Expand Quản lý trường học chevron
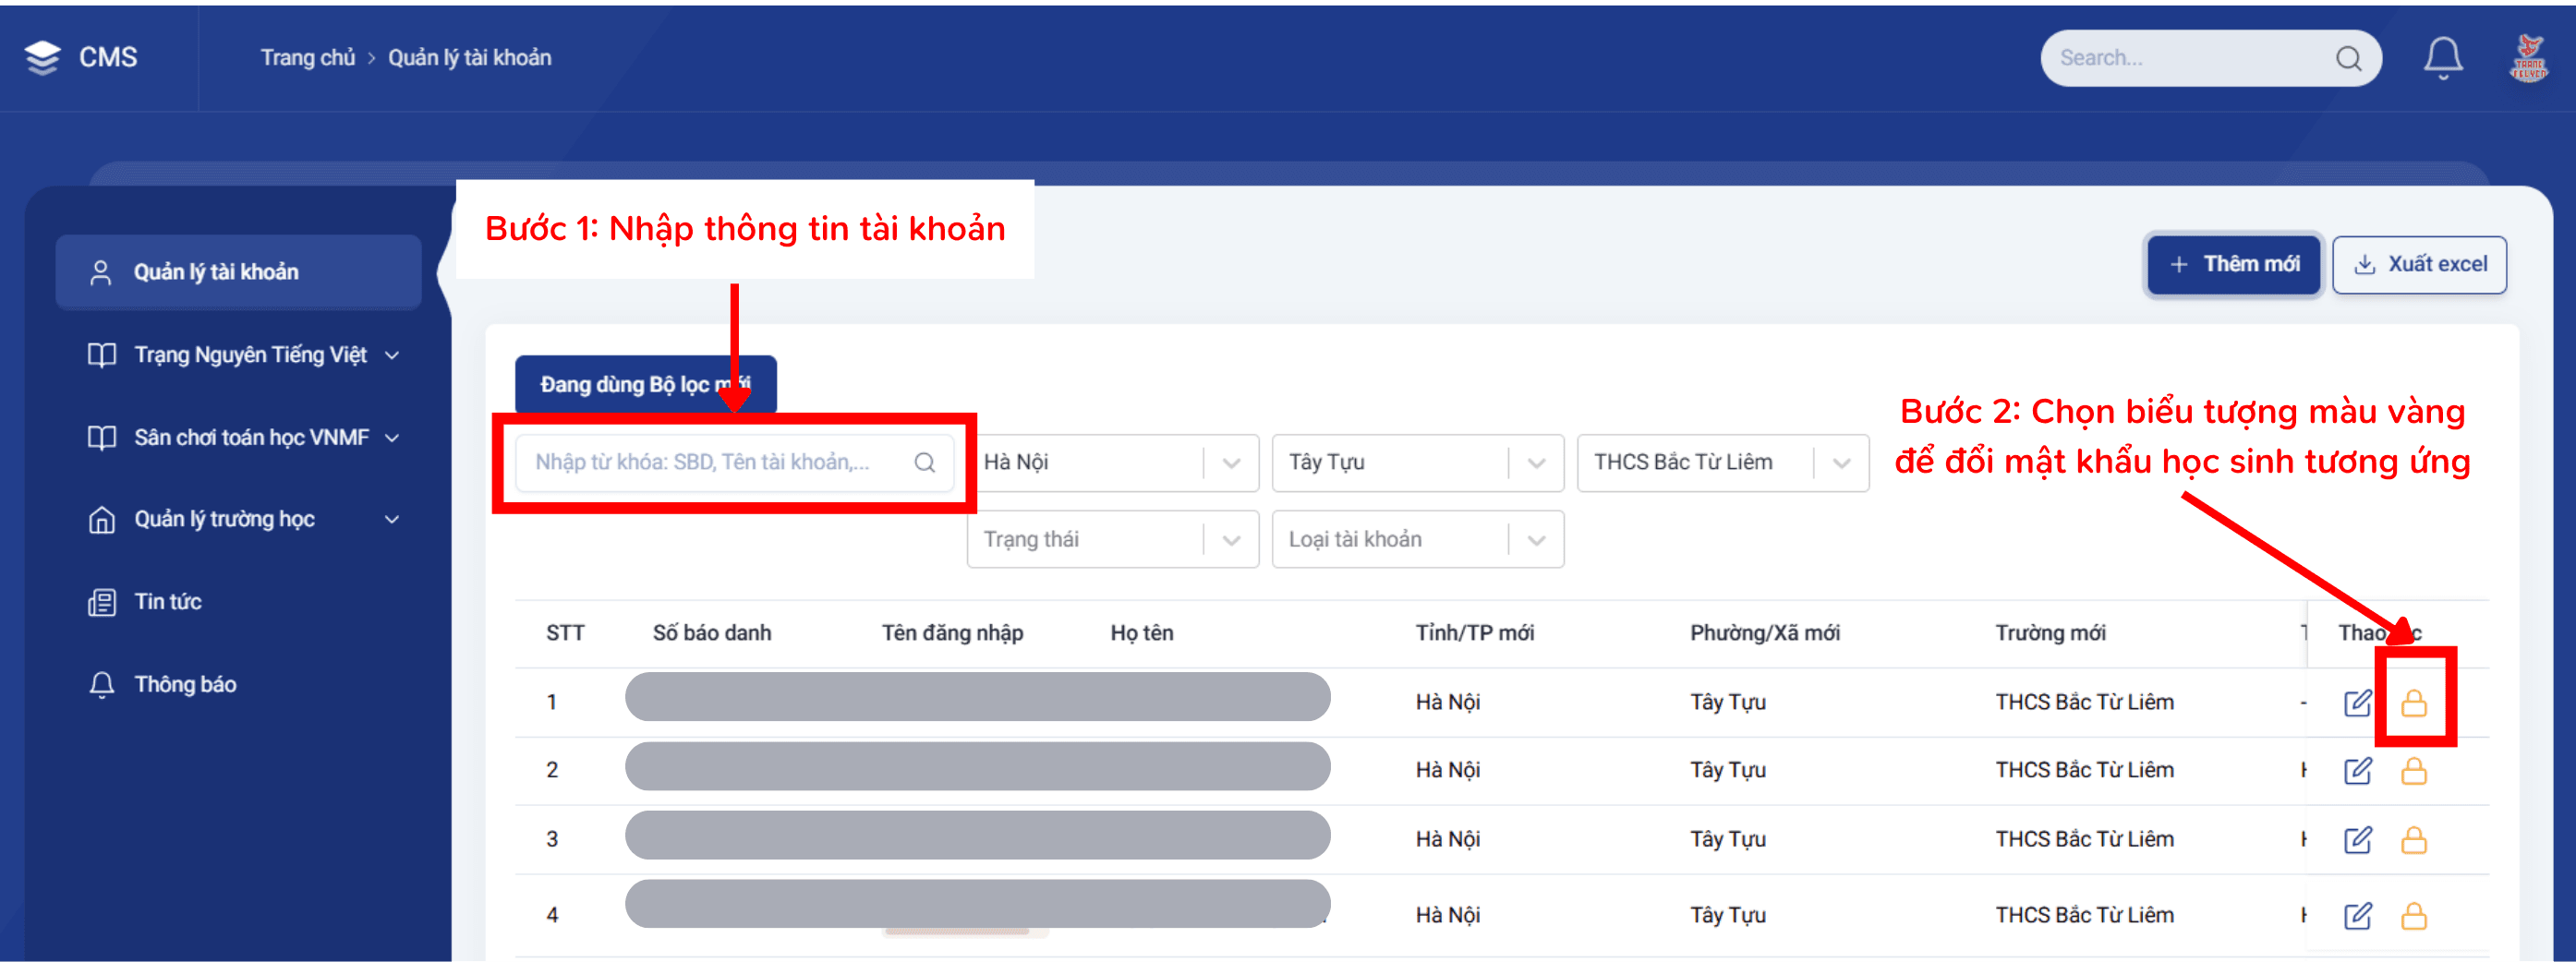The image size is (2576, 962). pos(392,520)
